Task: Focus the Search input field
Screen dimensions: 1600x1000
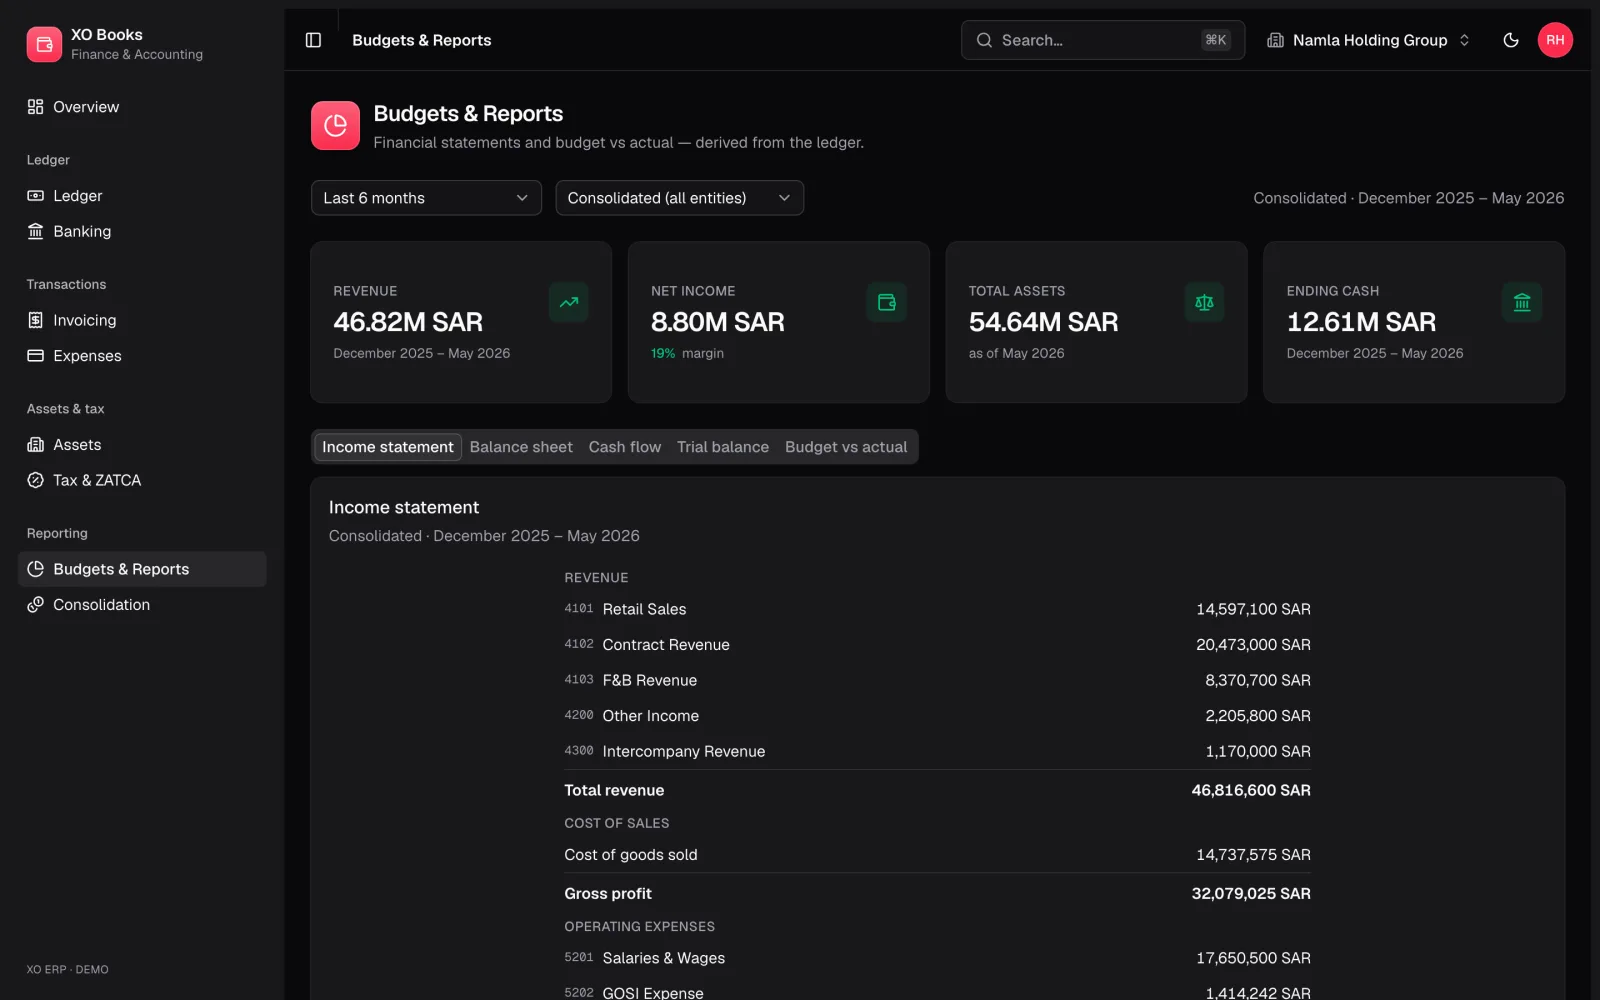Action: click(1103, 40)
